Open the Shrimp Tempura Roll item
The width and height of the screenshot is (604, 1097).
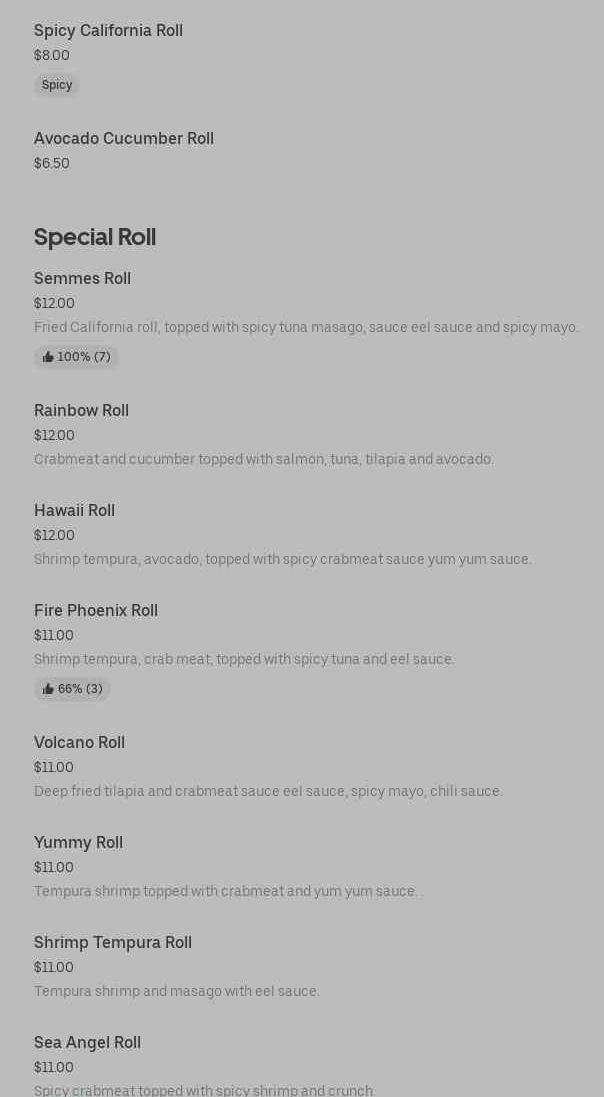113,943
